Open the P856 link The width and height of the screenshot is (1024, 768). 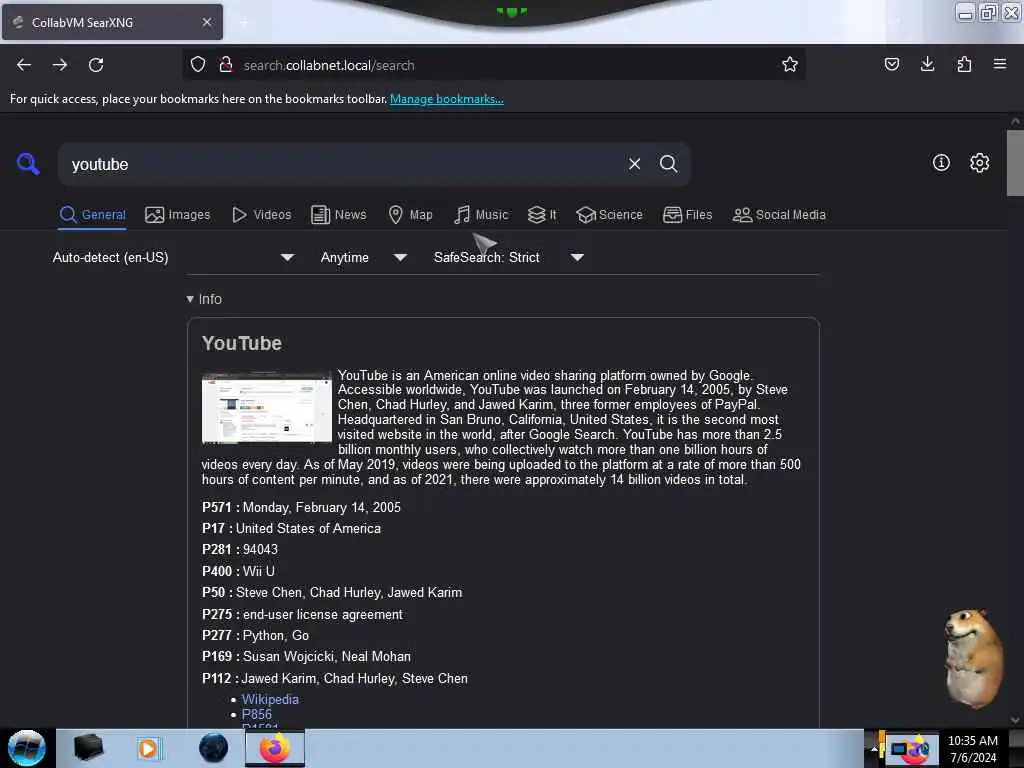point(257,714)
